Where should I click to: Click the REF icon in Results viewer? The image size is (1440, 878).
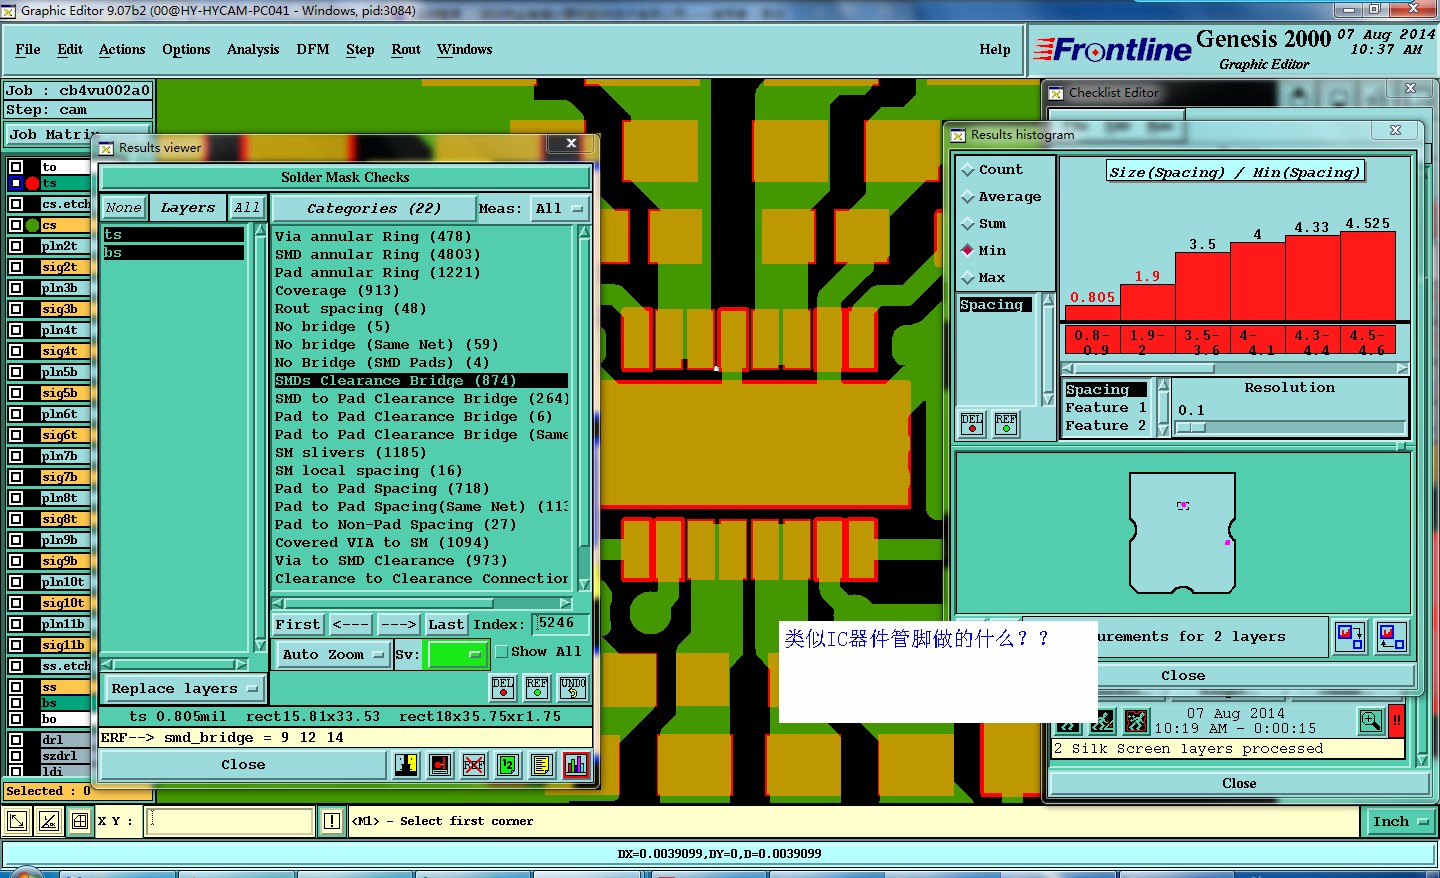pyautogui.click(x=537, y=688)
